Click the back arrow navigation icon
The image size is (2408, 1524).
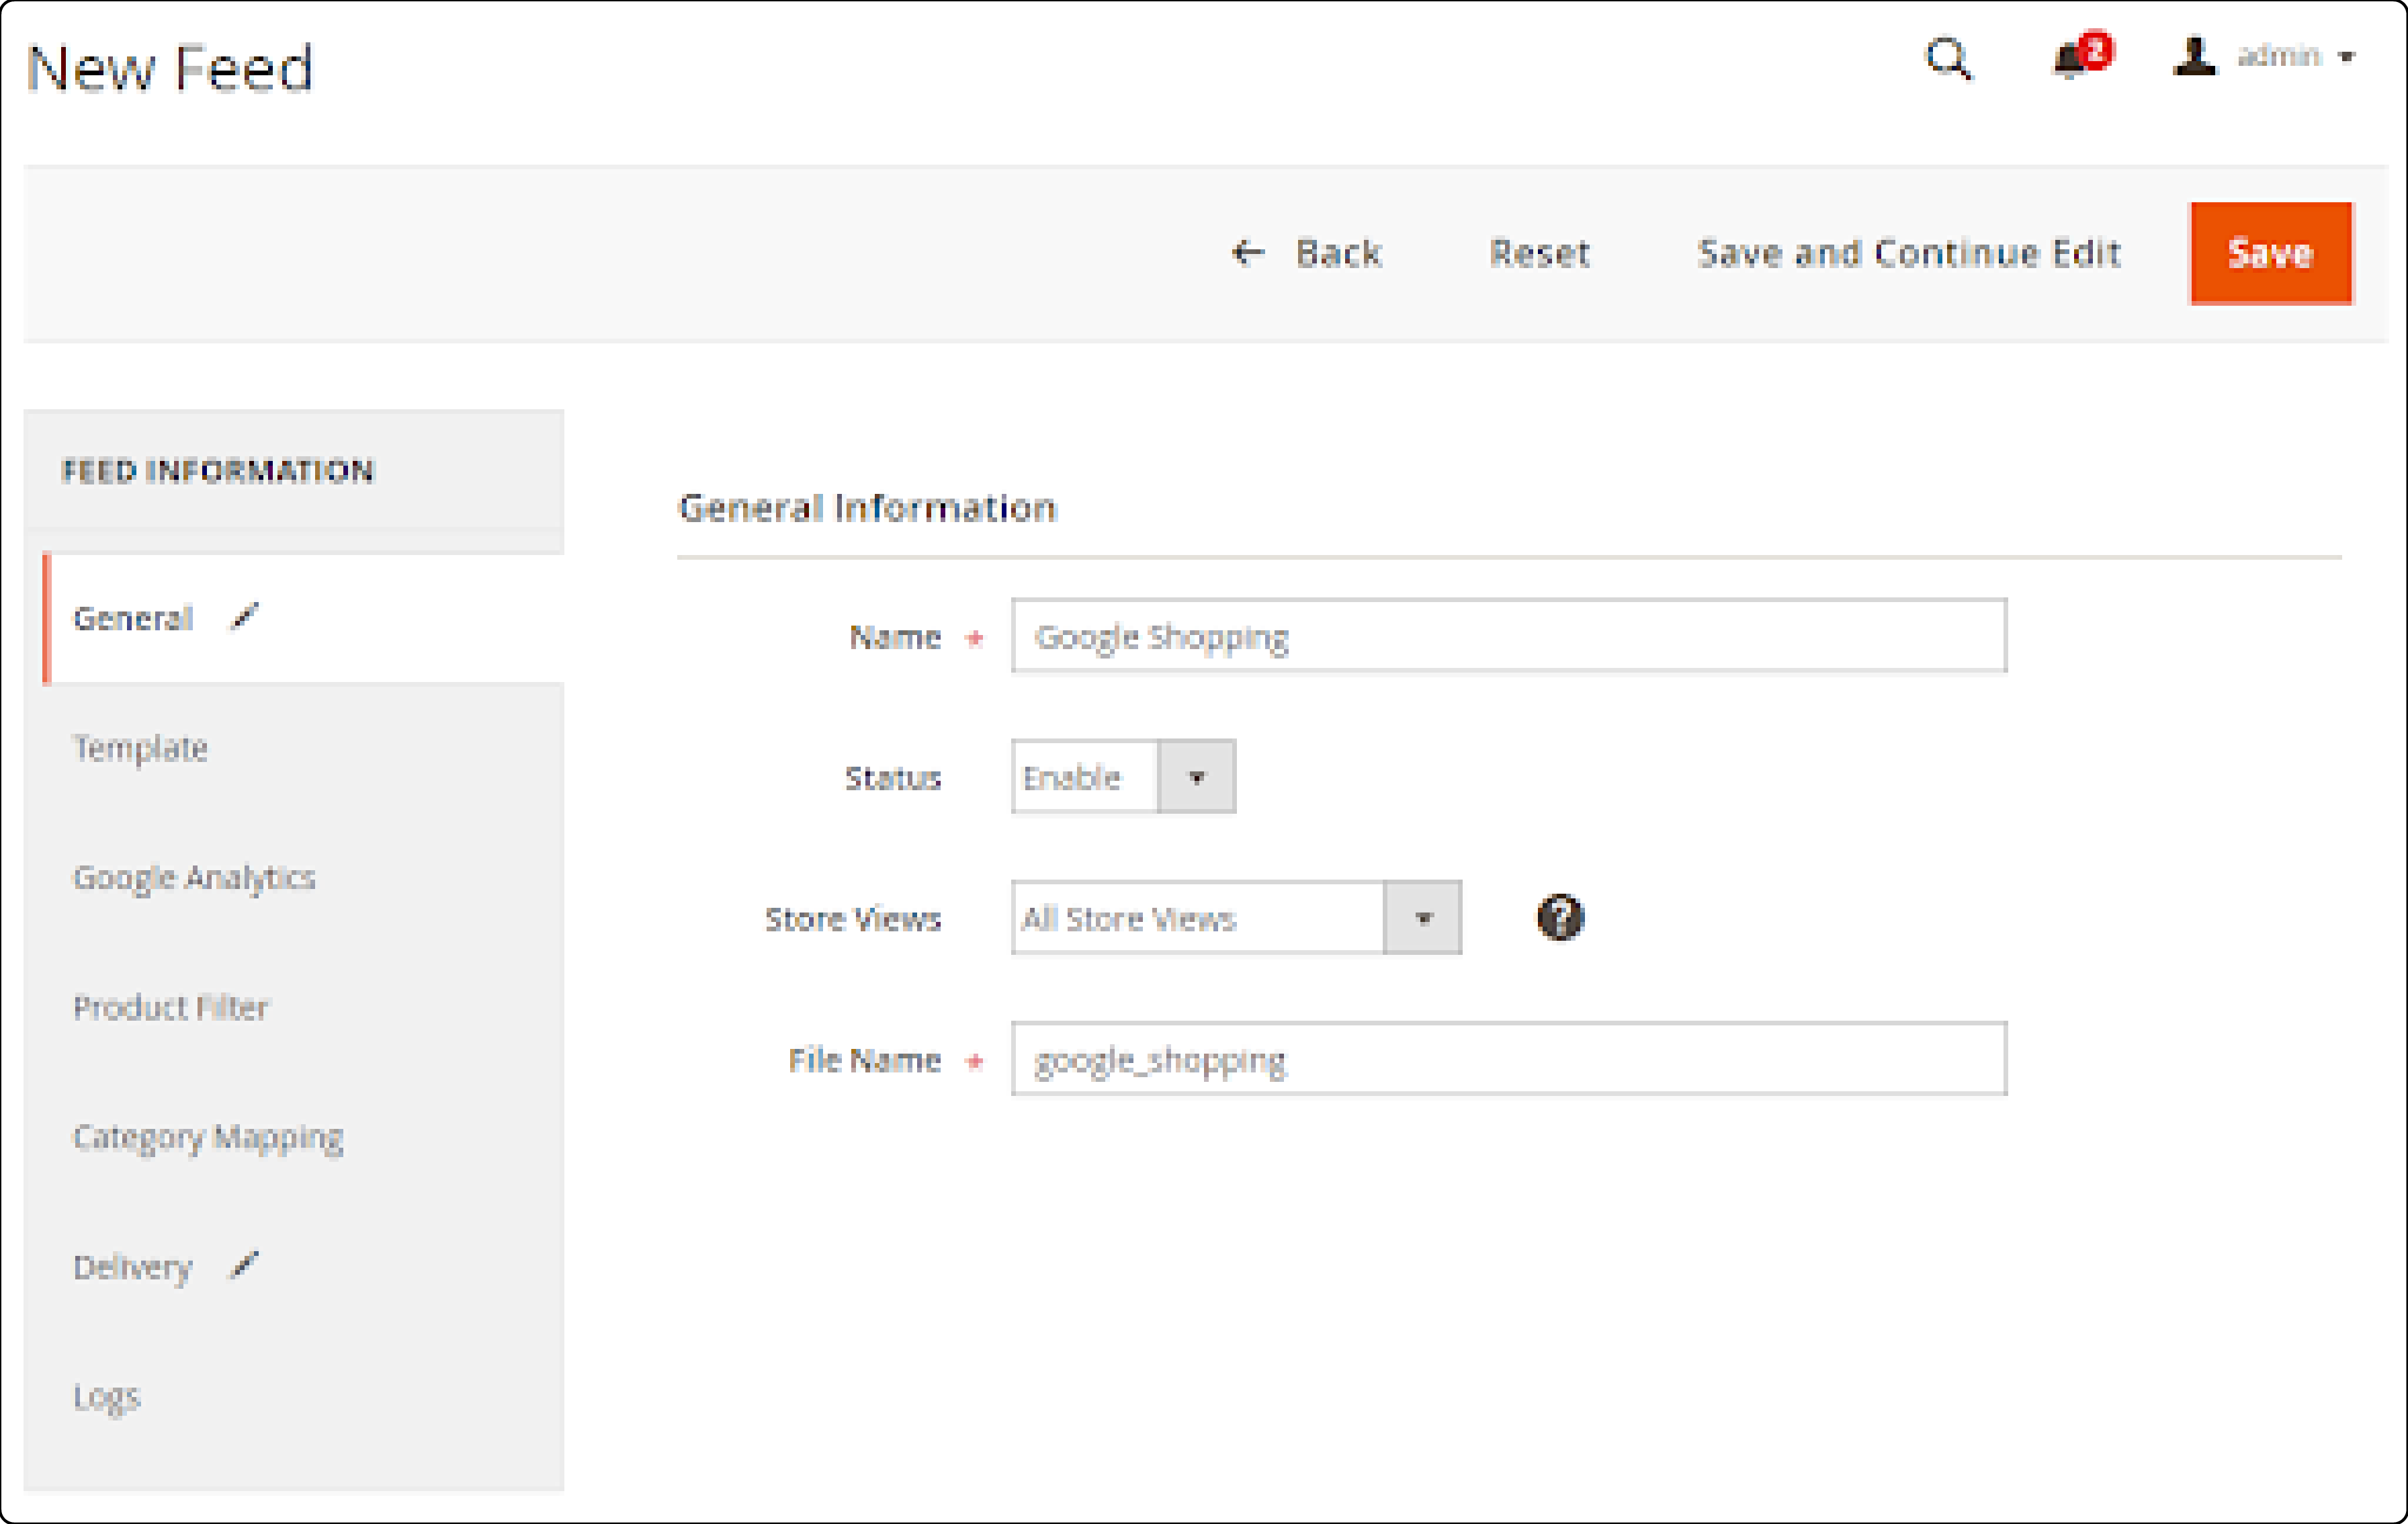click(1248, 249)
